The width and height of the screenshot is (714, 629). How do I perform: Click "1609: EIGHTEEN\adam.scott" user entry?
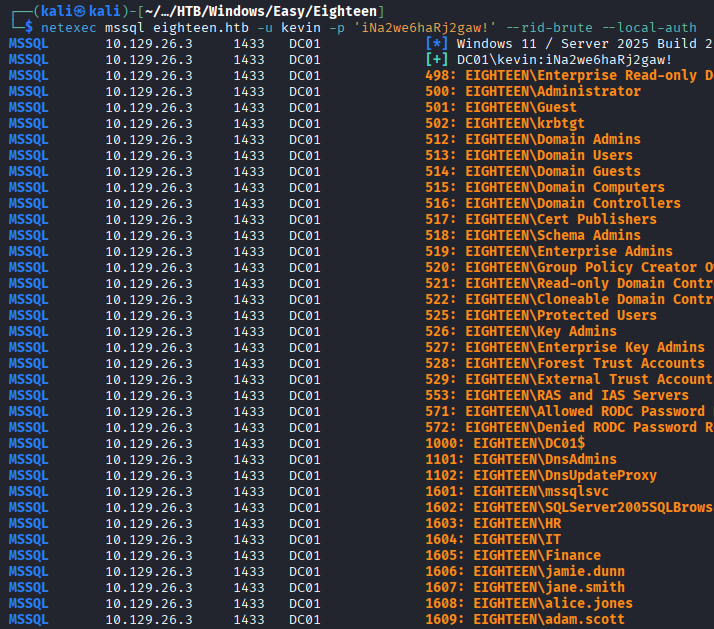pos(525,619)
